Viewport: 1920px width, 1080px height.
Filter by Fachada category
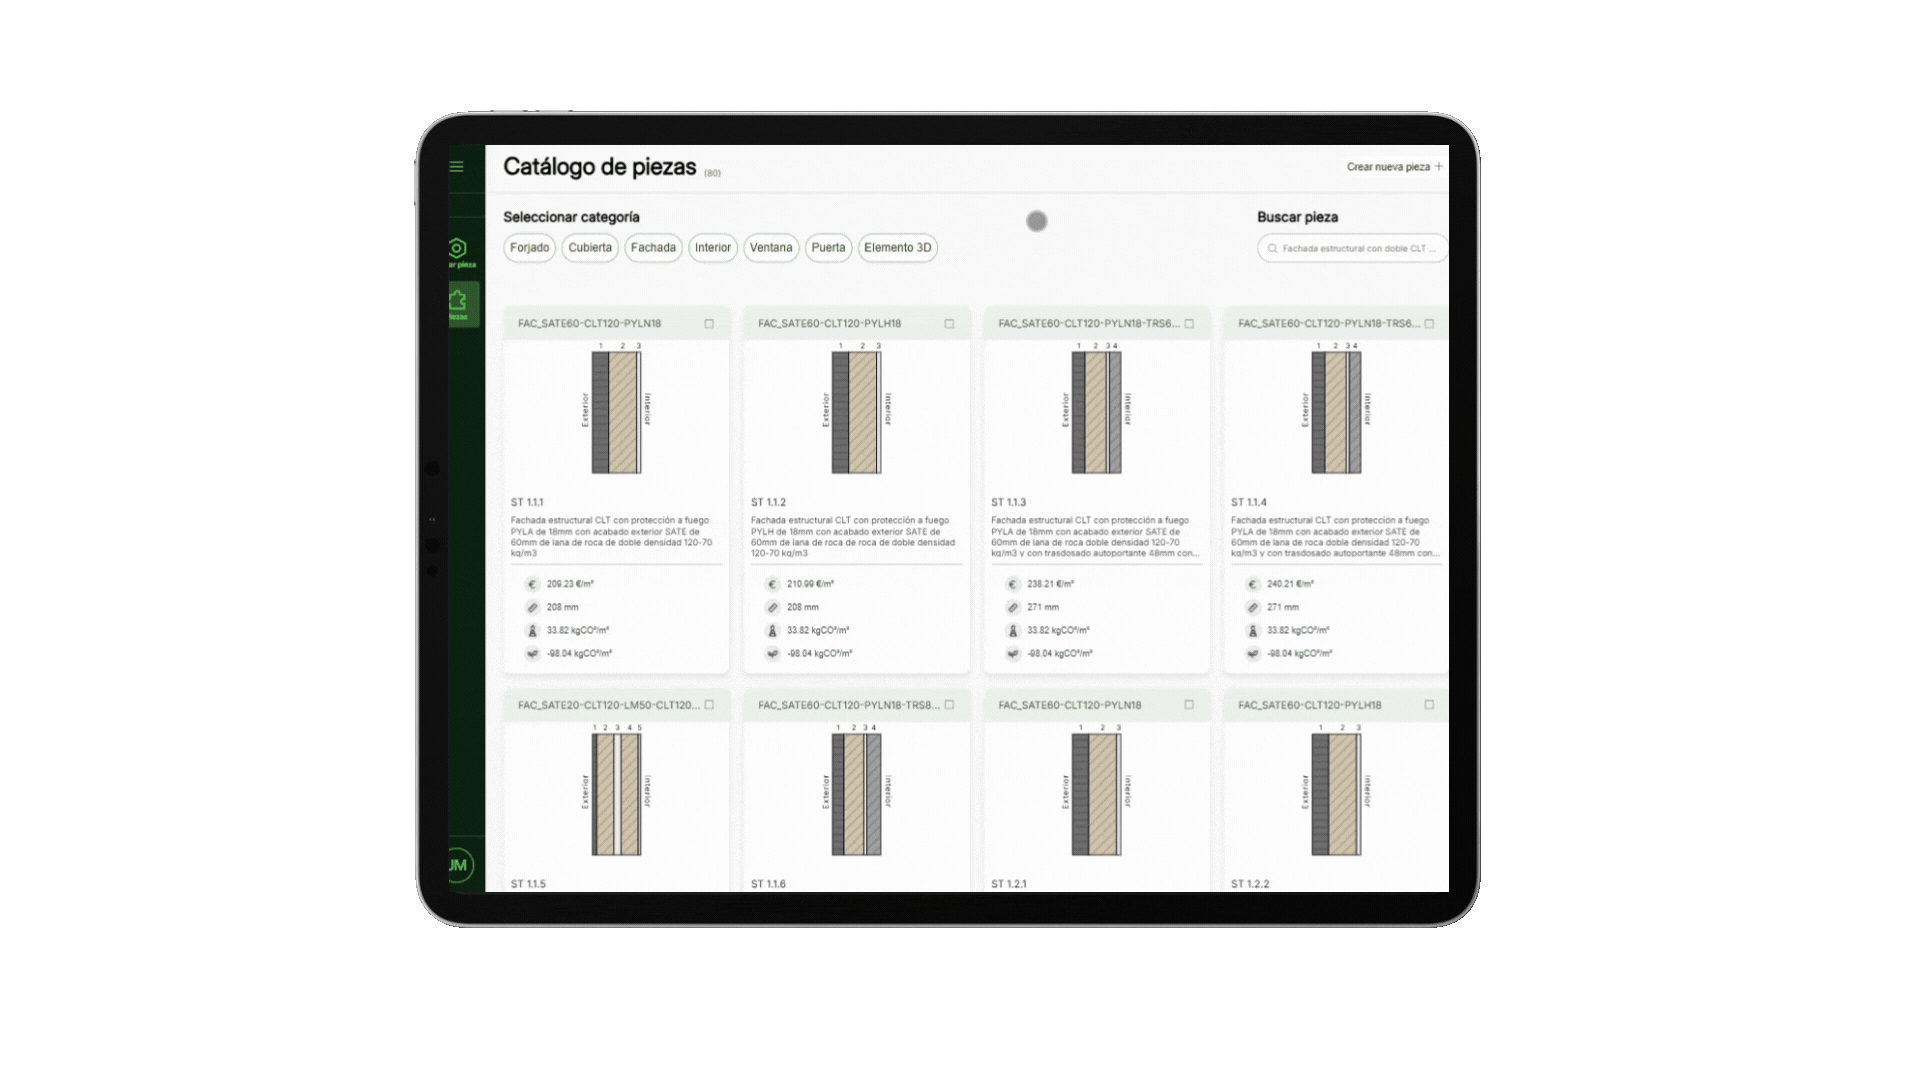click(x=653, y=248)
